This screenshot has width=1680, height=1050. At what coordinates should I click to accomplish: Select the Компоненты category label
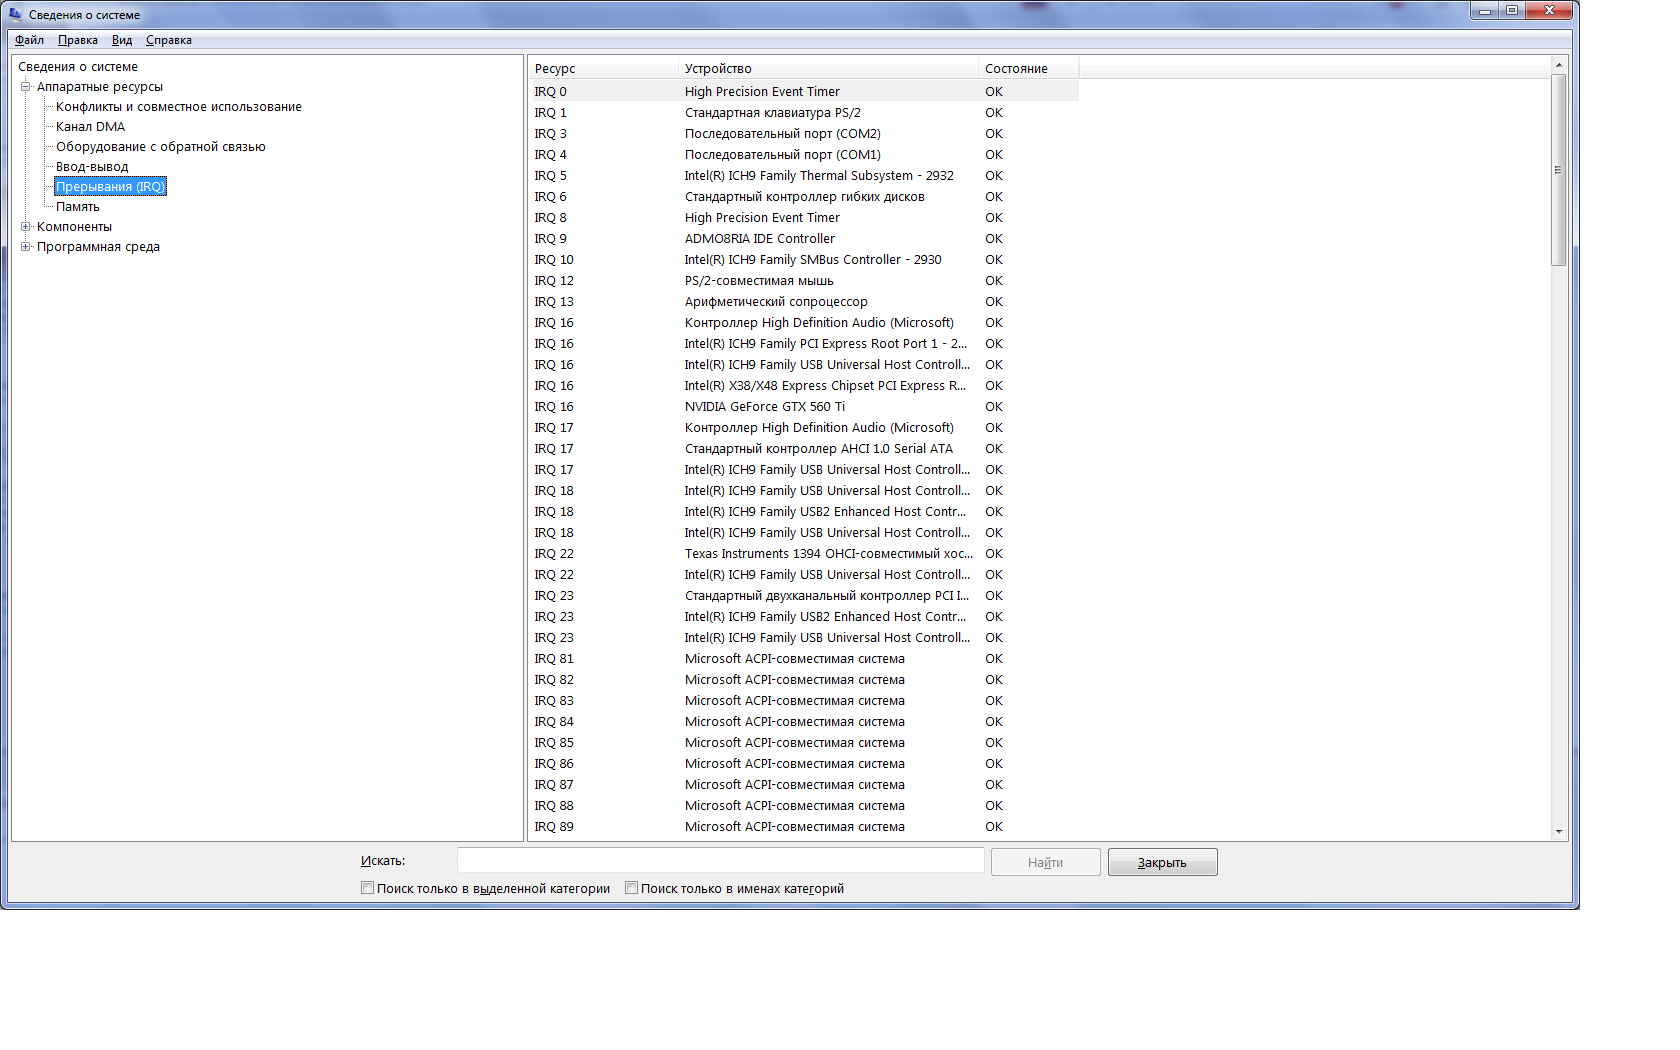(x=75, y=227)
